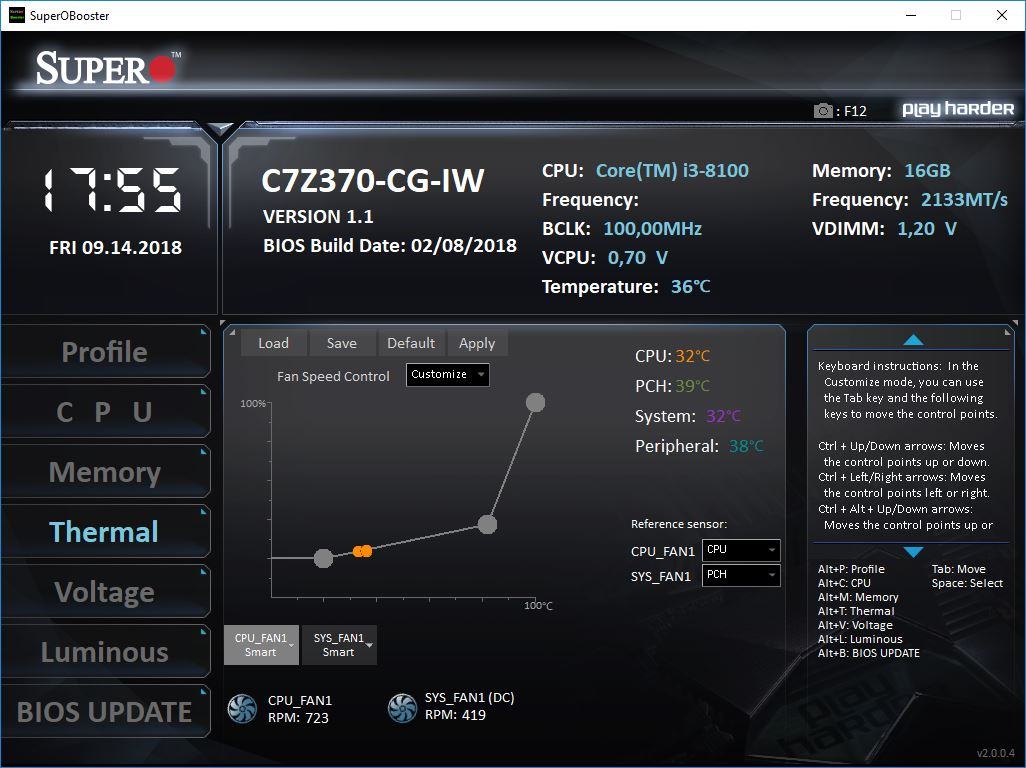The width and height of the screenshot is (1026, 768).
Task: Click the Load button
Action: tap(274, 343)
